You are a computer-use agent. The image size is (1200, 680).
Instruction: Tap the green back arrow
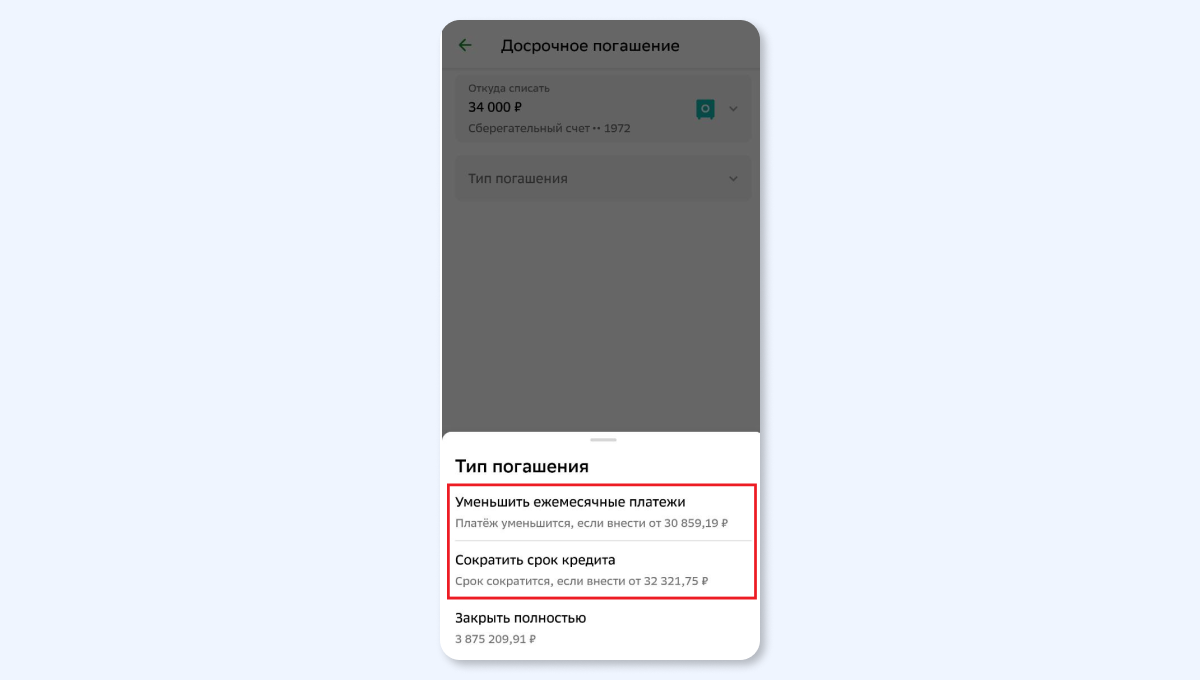click(x=465, y=46)
